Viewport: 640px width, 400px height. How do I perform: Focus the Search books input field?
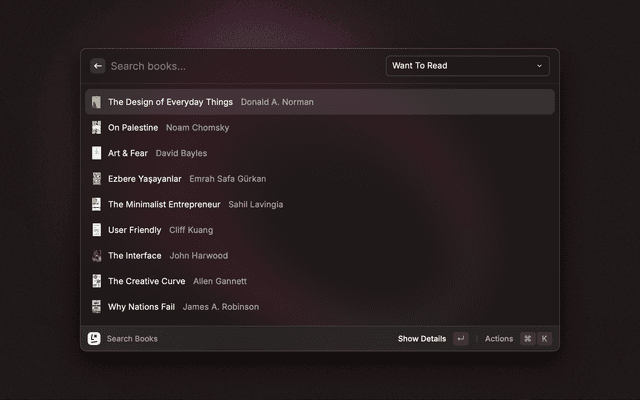pos(240,66)
